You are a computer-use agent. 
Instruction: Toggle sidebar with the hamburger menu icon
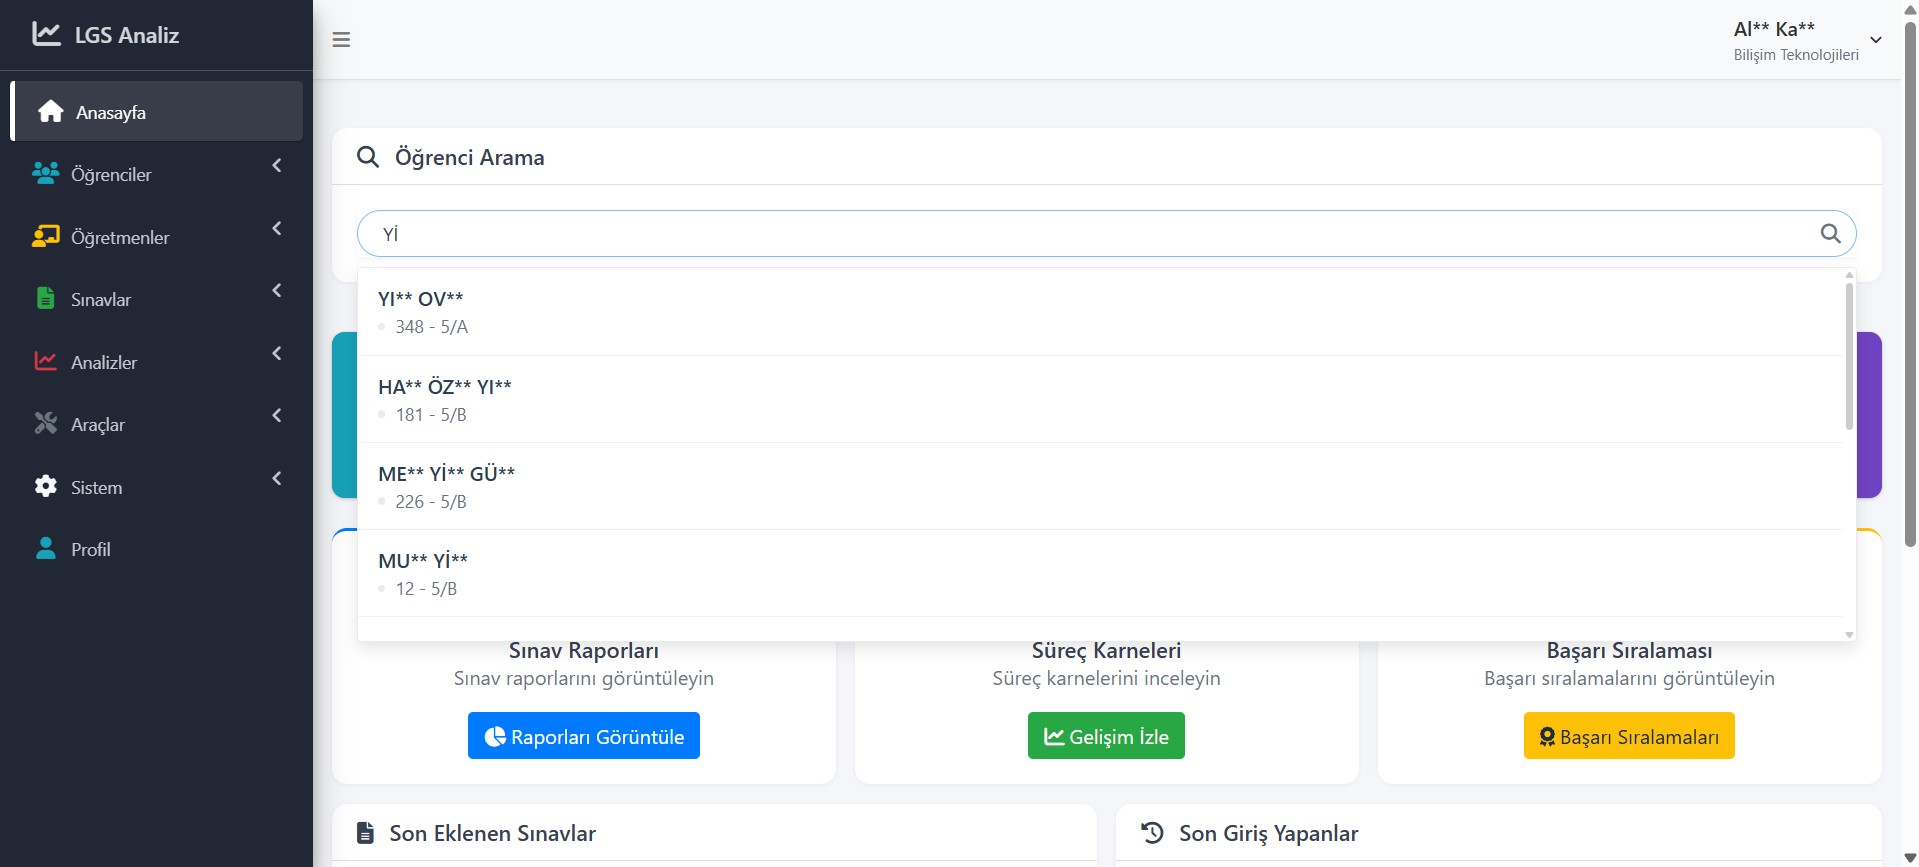point(341,40)
